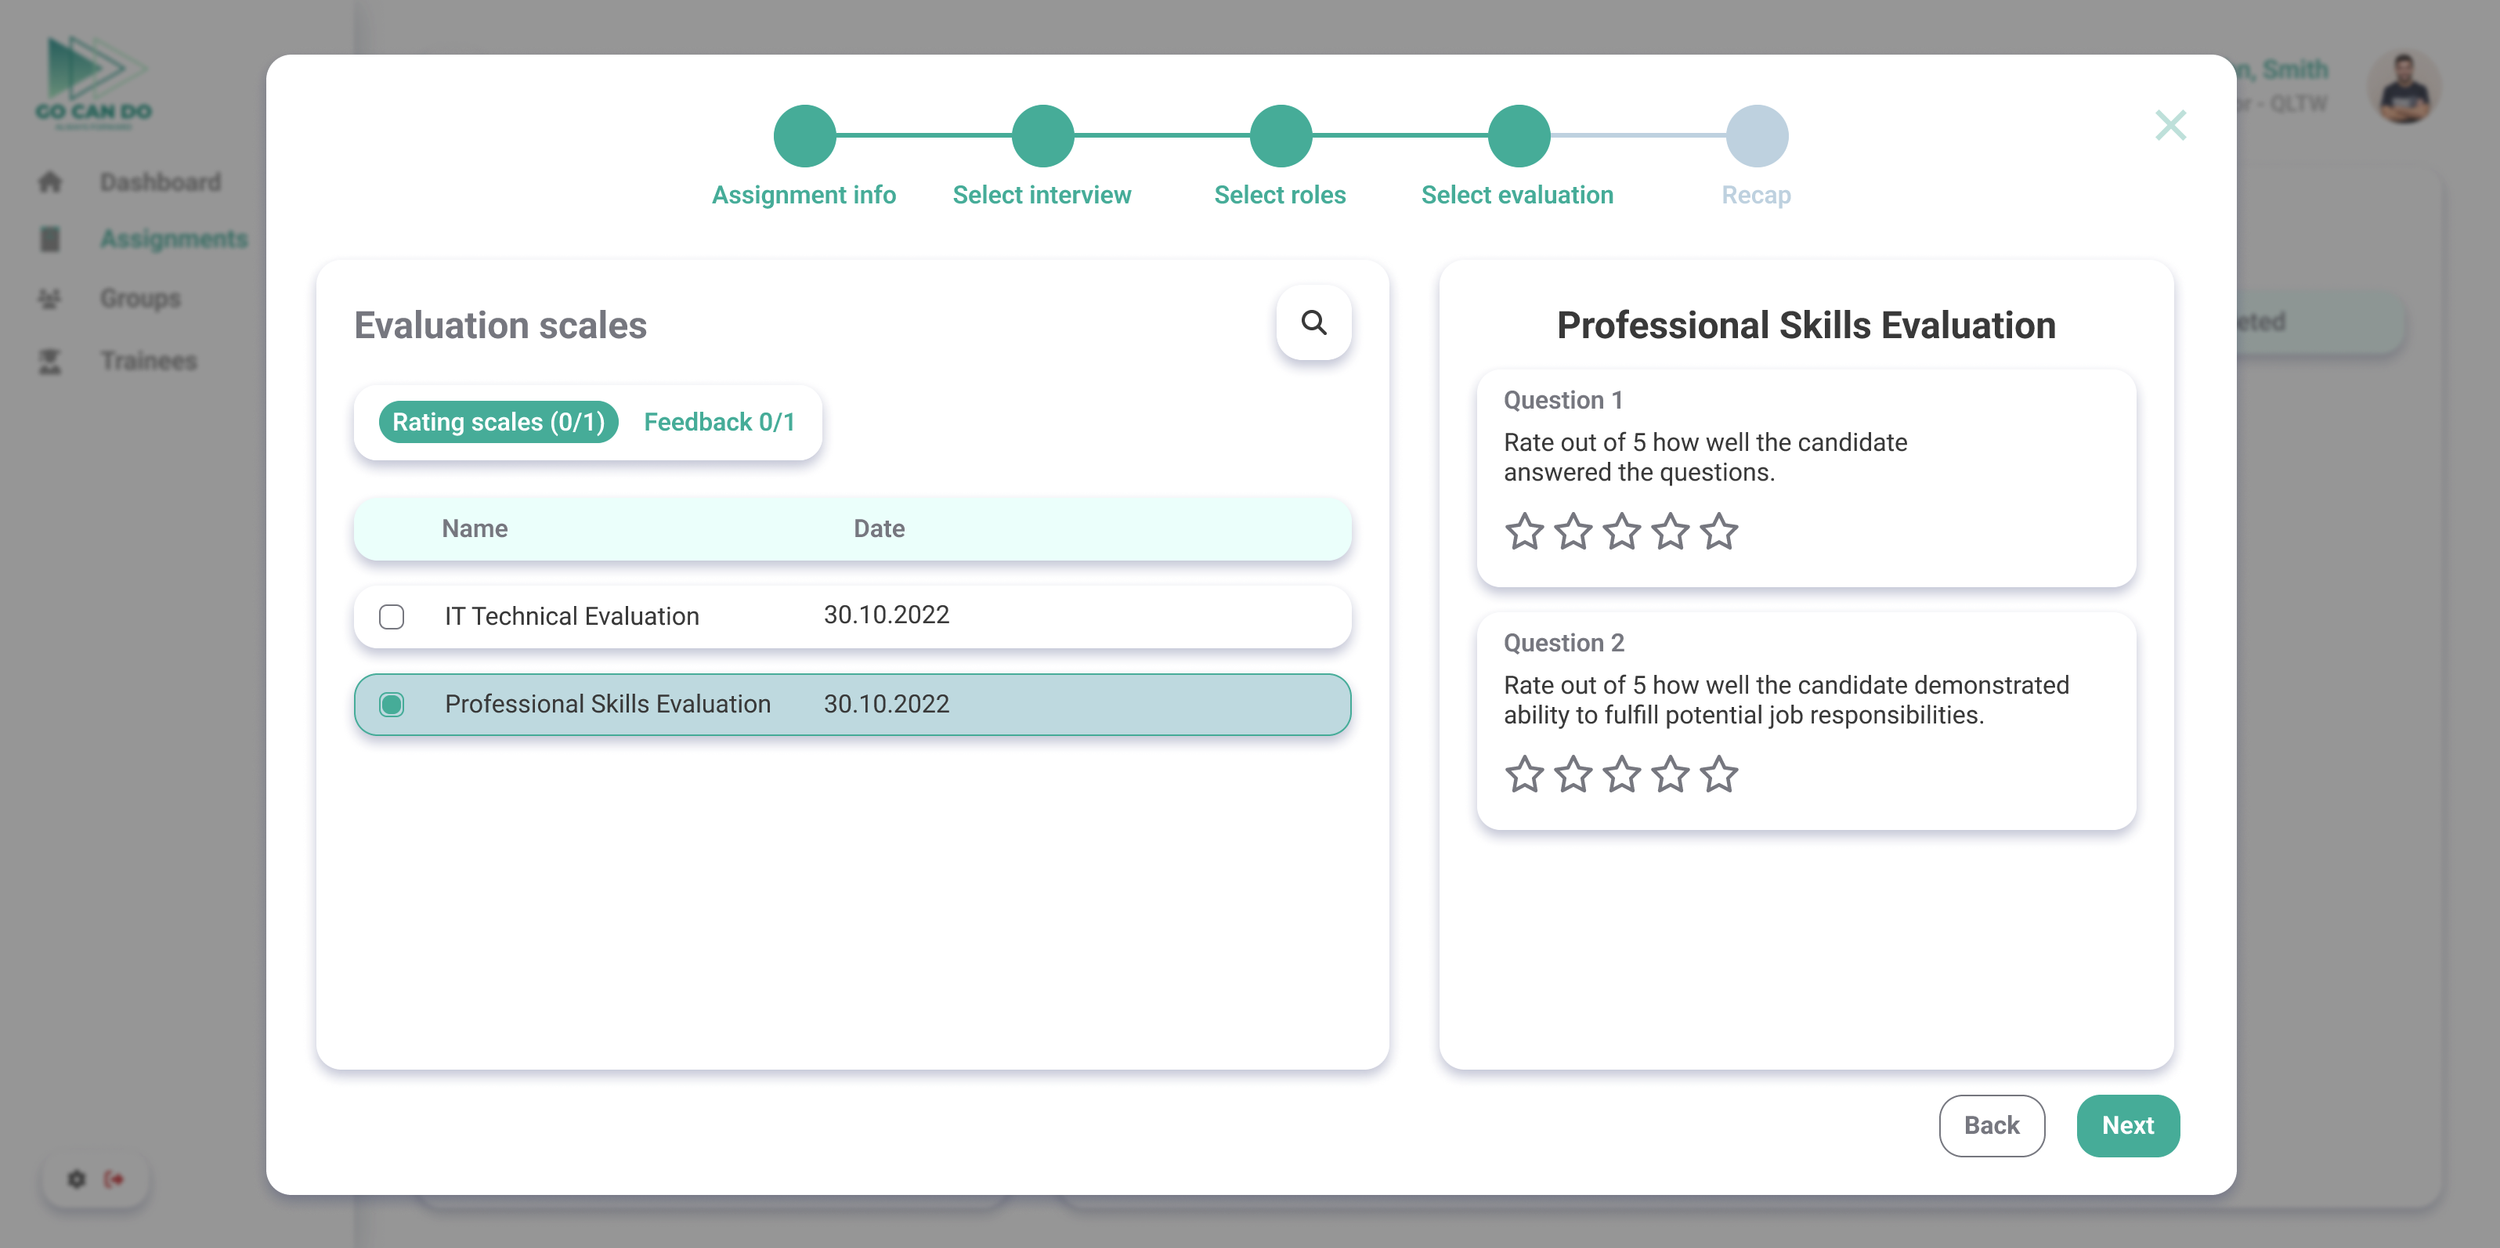This screenshot has height=1248, width=2500.
Task: Check the IT Technical Evaluation checkbox
Action: (392, 617)
